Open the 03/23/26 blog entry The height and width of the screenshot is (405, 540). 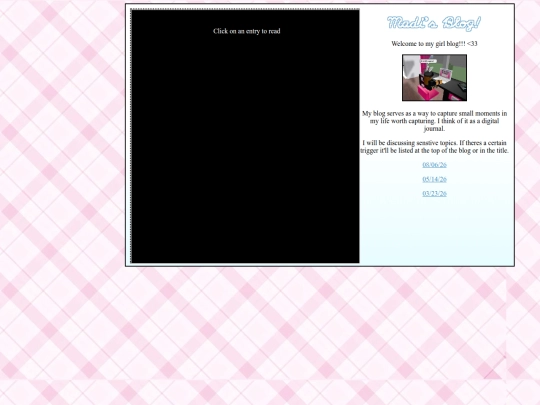pyautogui.click(x=434, y=194)
